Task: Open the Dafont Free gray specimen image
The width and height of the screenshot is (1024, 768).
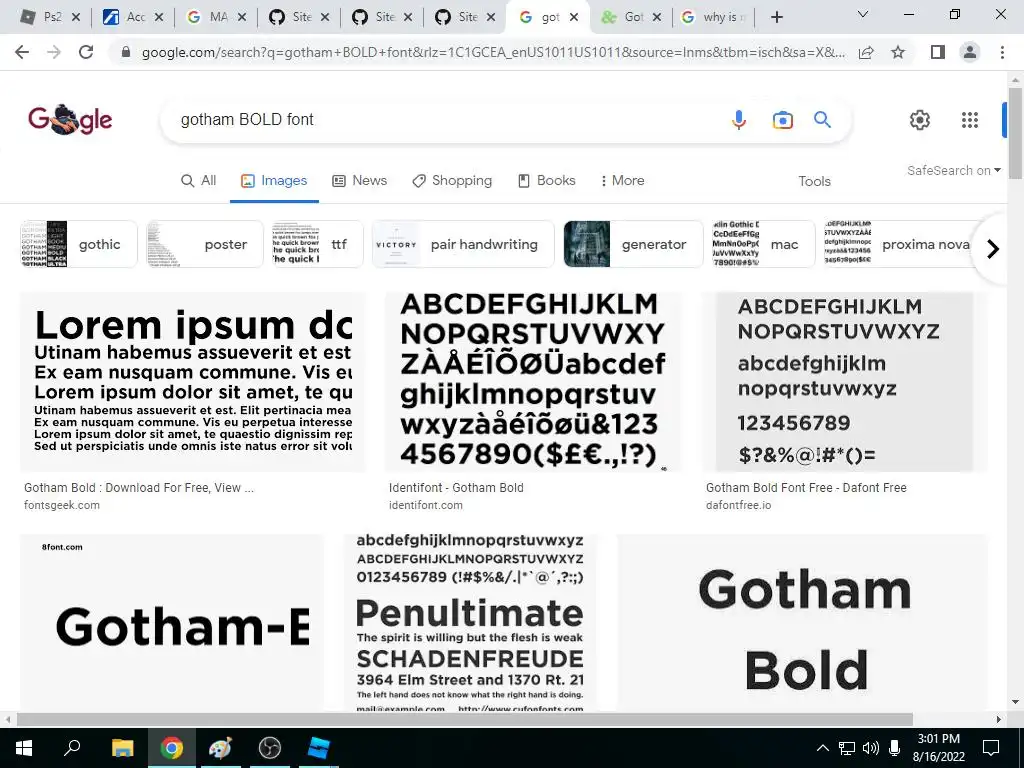Action: pyautogui.click(x=844, y=382)
